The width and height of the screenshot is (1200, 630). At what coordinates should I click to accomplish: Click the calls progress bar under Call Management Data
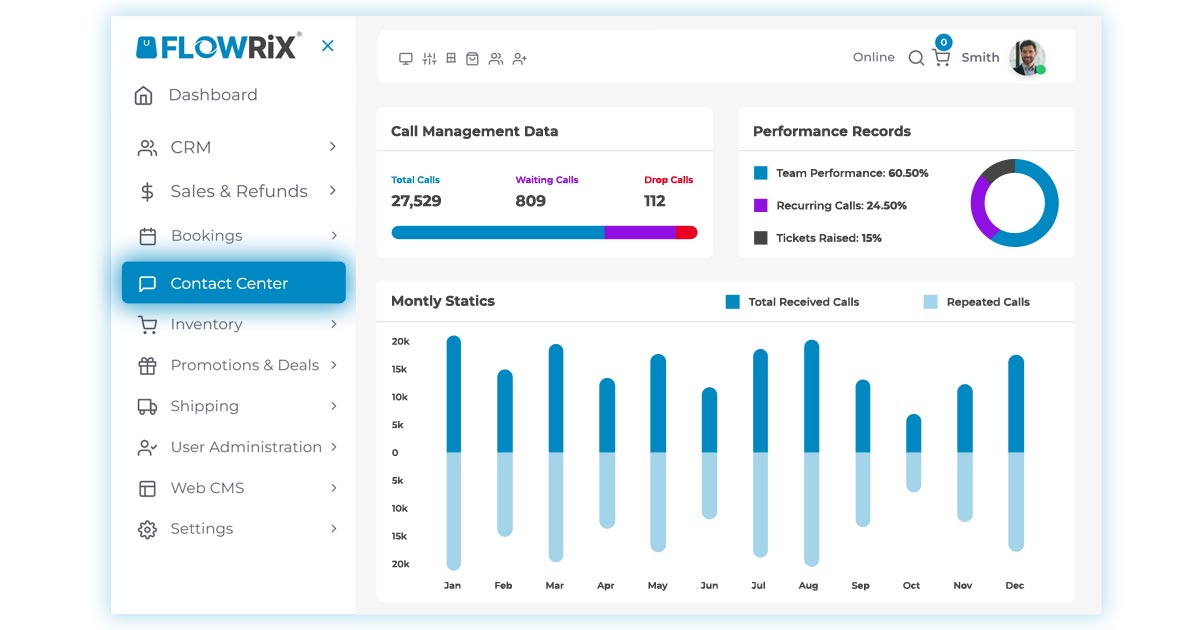pyautogui.click(x=544, y=232)
